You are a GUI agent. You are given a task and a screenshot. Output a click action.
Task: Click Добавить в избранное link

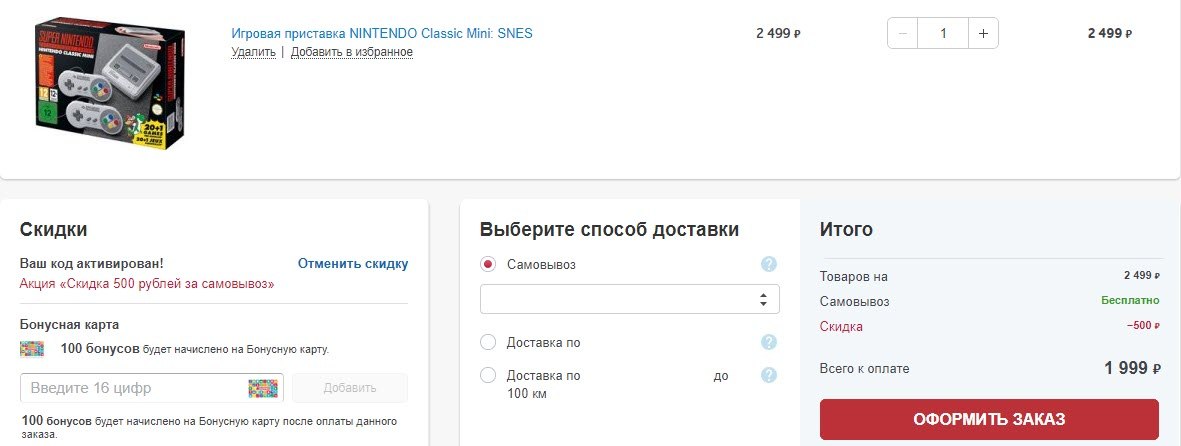point(352,52)
